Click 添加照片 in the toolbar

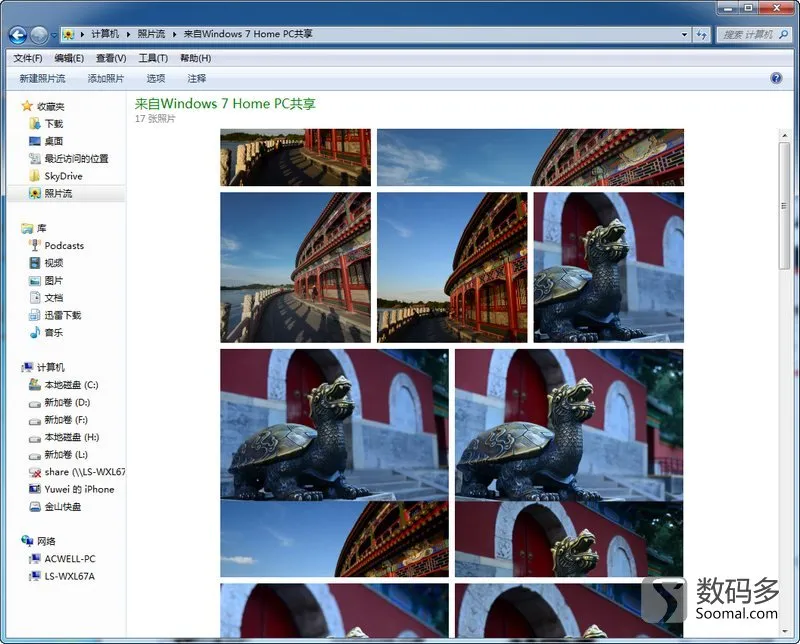[x=106, y=79]
